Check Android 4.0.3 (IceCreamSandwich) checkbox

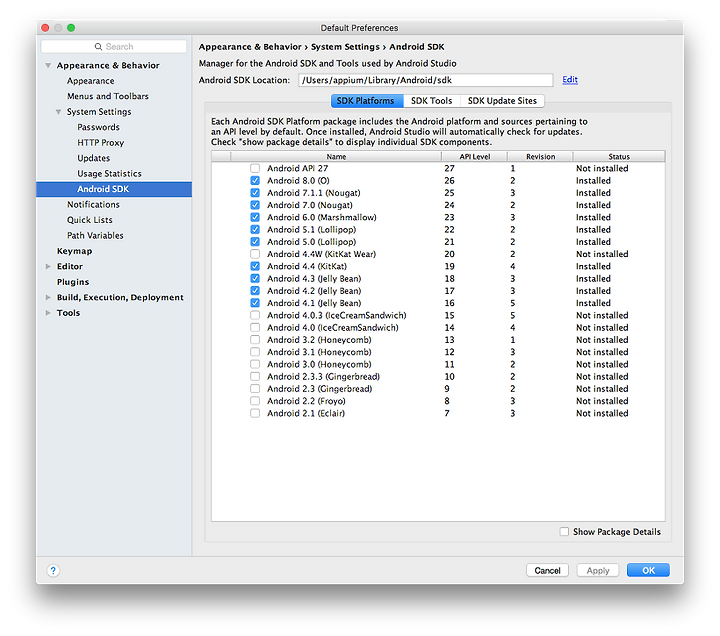pyautogui.click(x=255, y=315)
